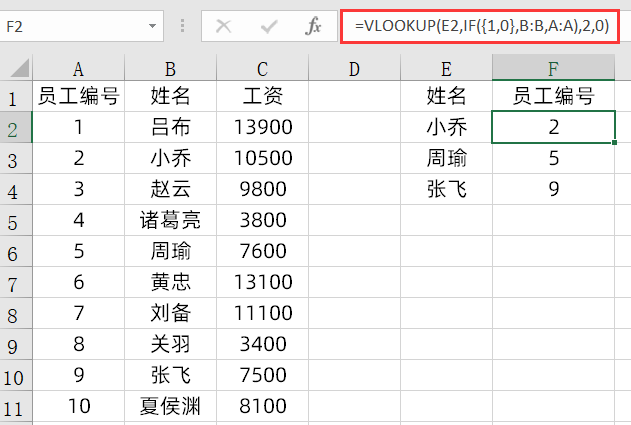Image resolution: width=631 pixels, height=425 pixels.
Task: Click the fill handle on cell F2
Action: pos(615,142)
